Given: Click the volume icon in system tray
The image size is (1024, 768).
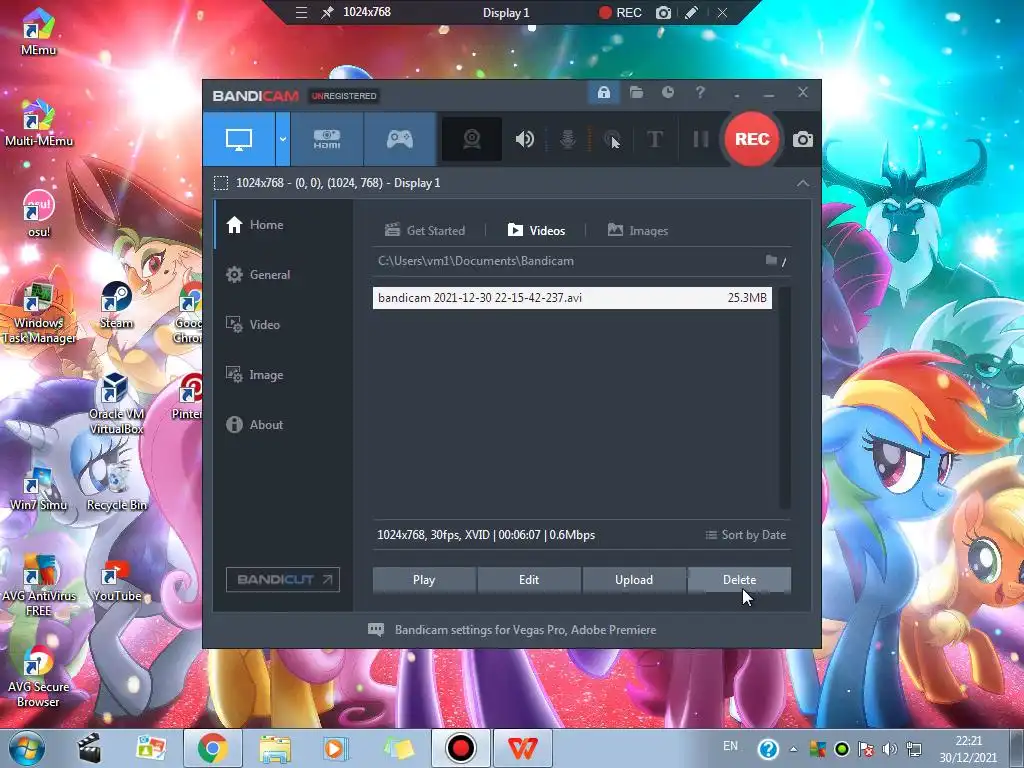Looking at the screenshot, I should pyautogui.click(x=889, y=749).
